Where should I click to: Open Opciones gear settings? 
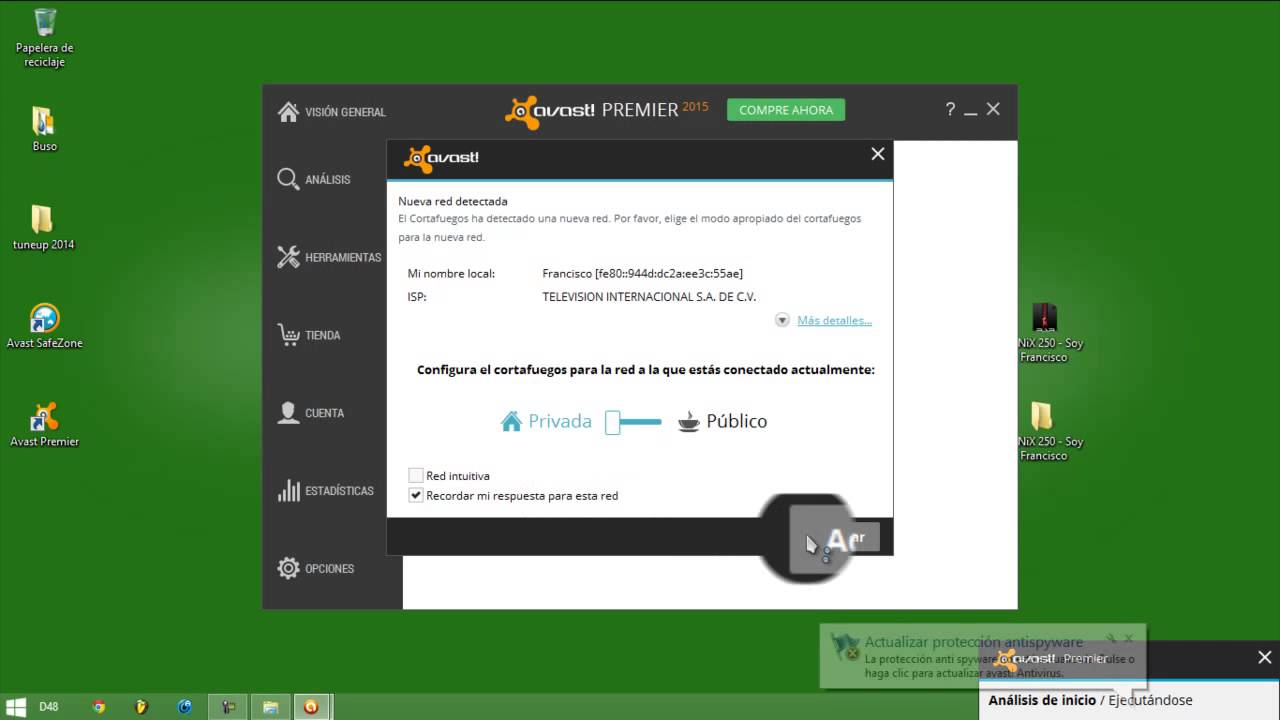316,569
